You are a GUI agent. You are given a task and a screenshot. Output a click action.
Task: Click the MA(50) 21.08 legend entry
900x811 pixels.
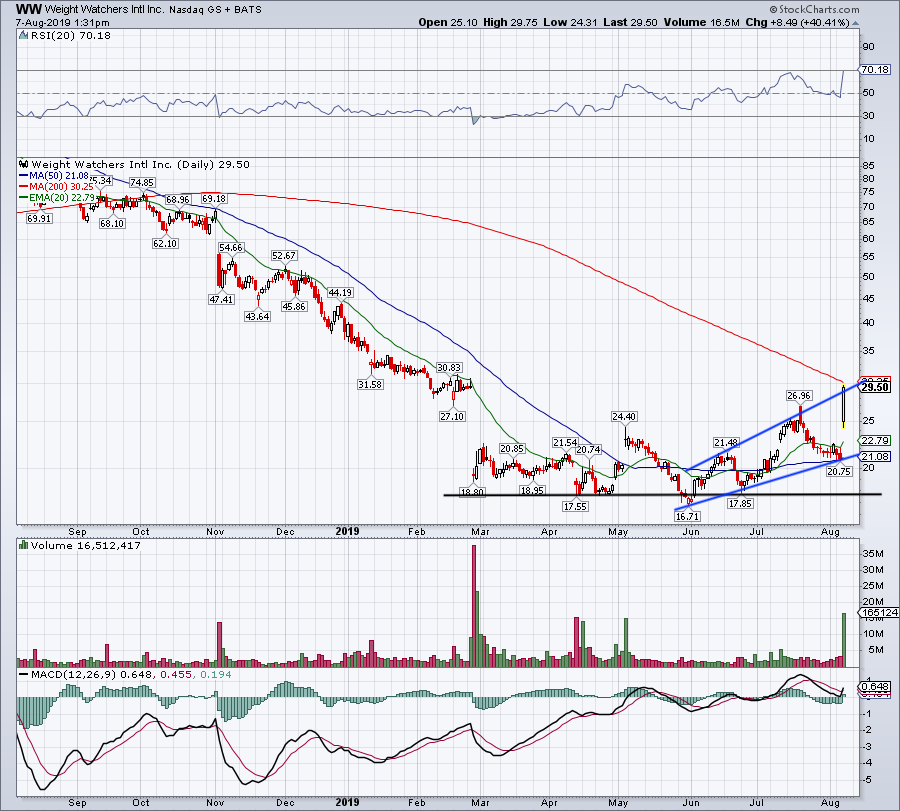click(x=55, y=176)
